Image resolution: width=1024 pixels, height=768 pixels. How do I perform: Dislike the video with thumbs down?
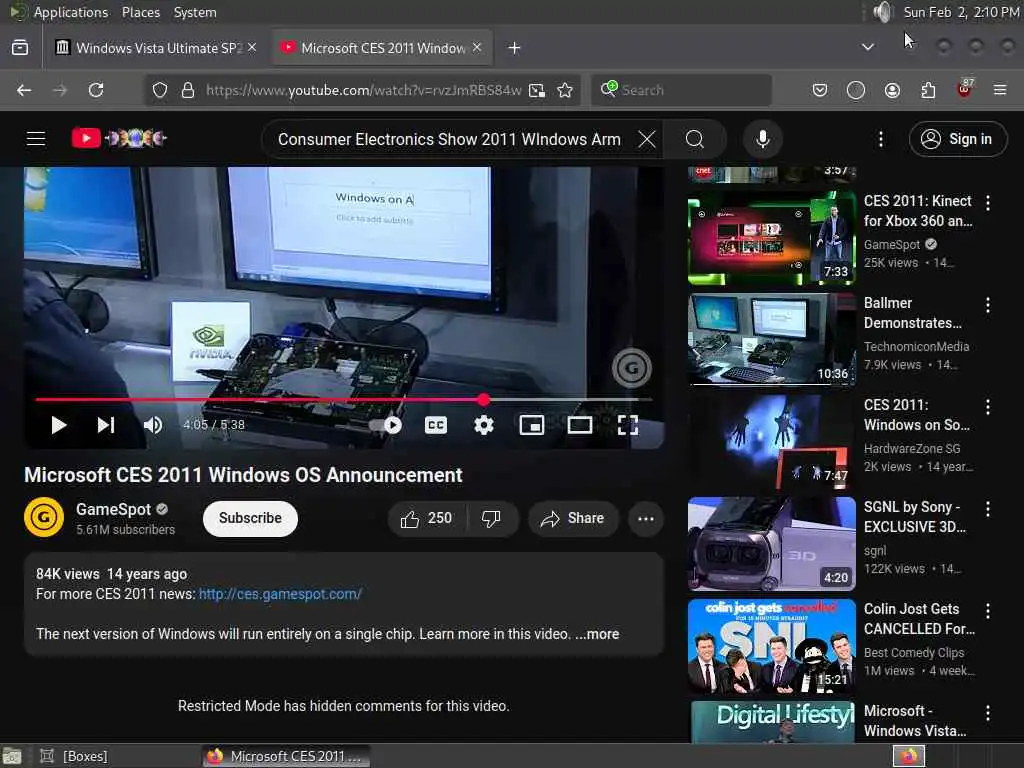pos(492,519)
